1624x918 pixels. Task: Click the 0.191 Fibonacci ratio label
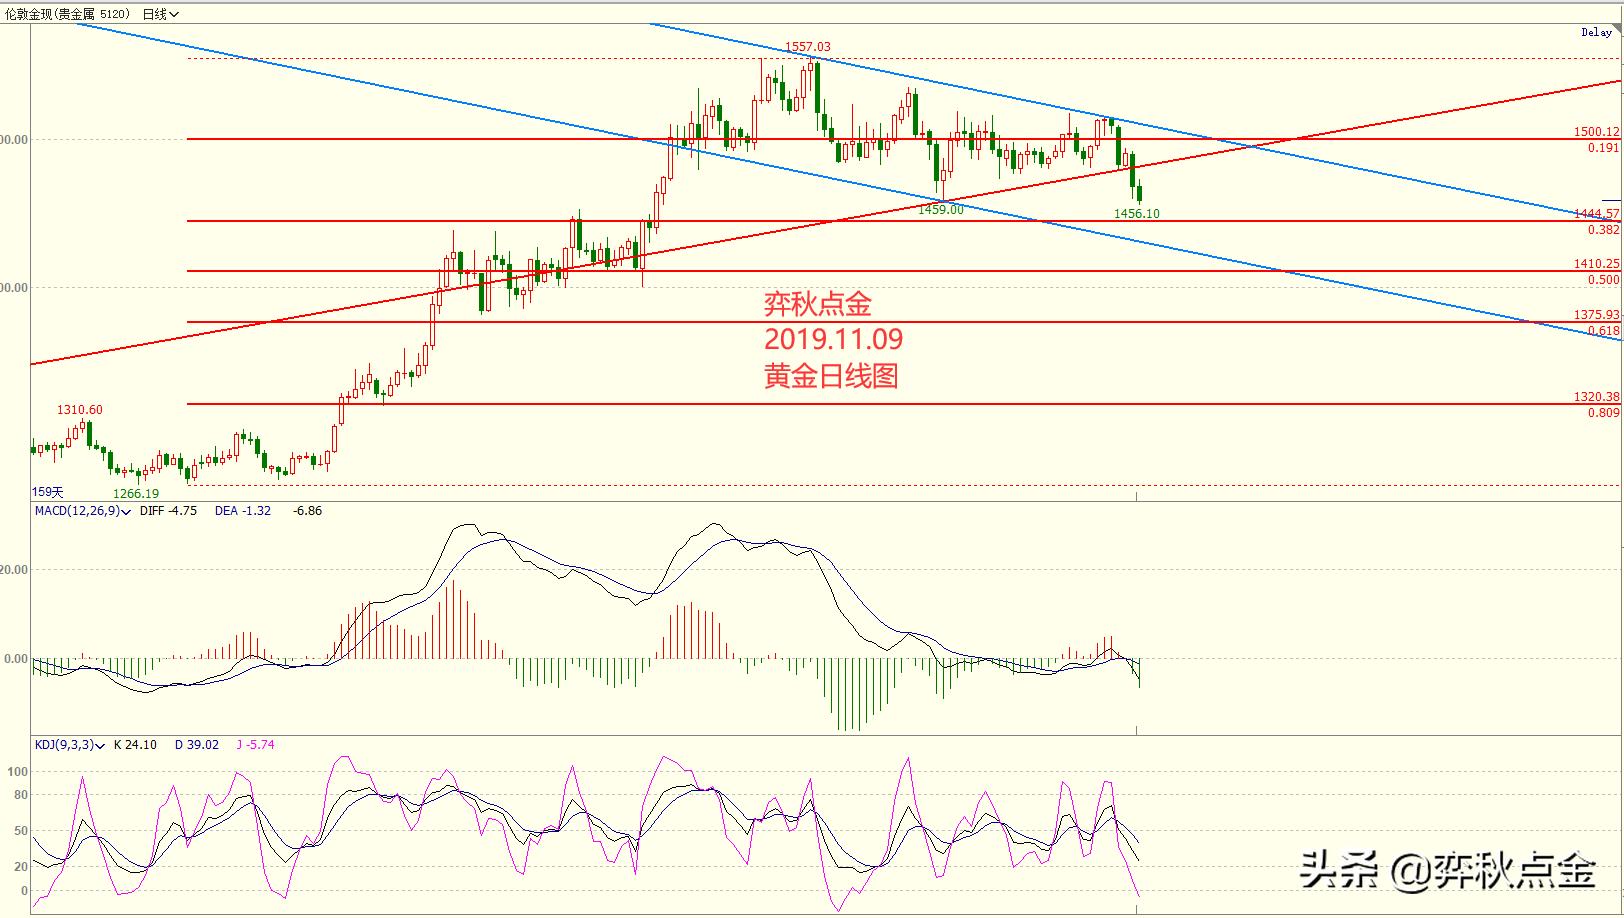click(1603, 148)
